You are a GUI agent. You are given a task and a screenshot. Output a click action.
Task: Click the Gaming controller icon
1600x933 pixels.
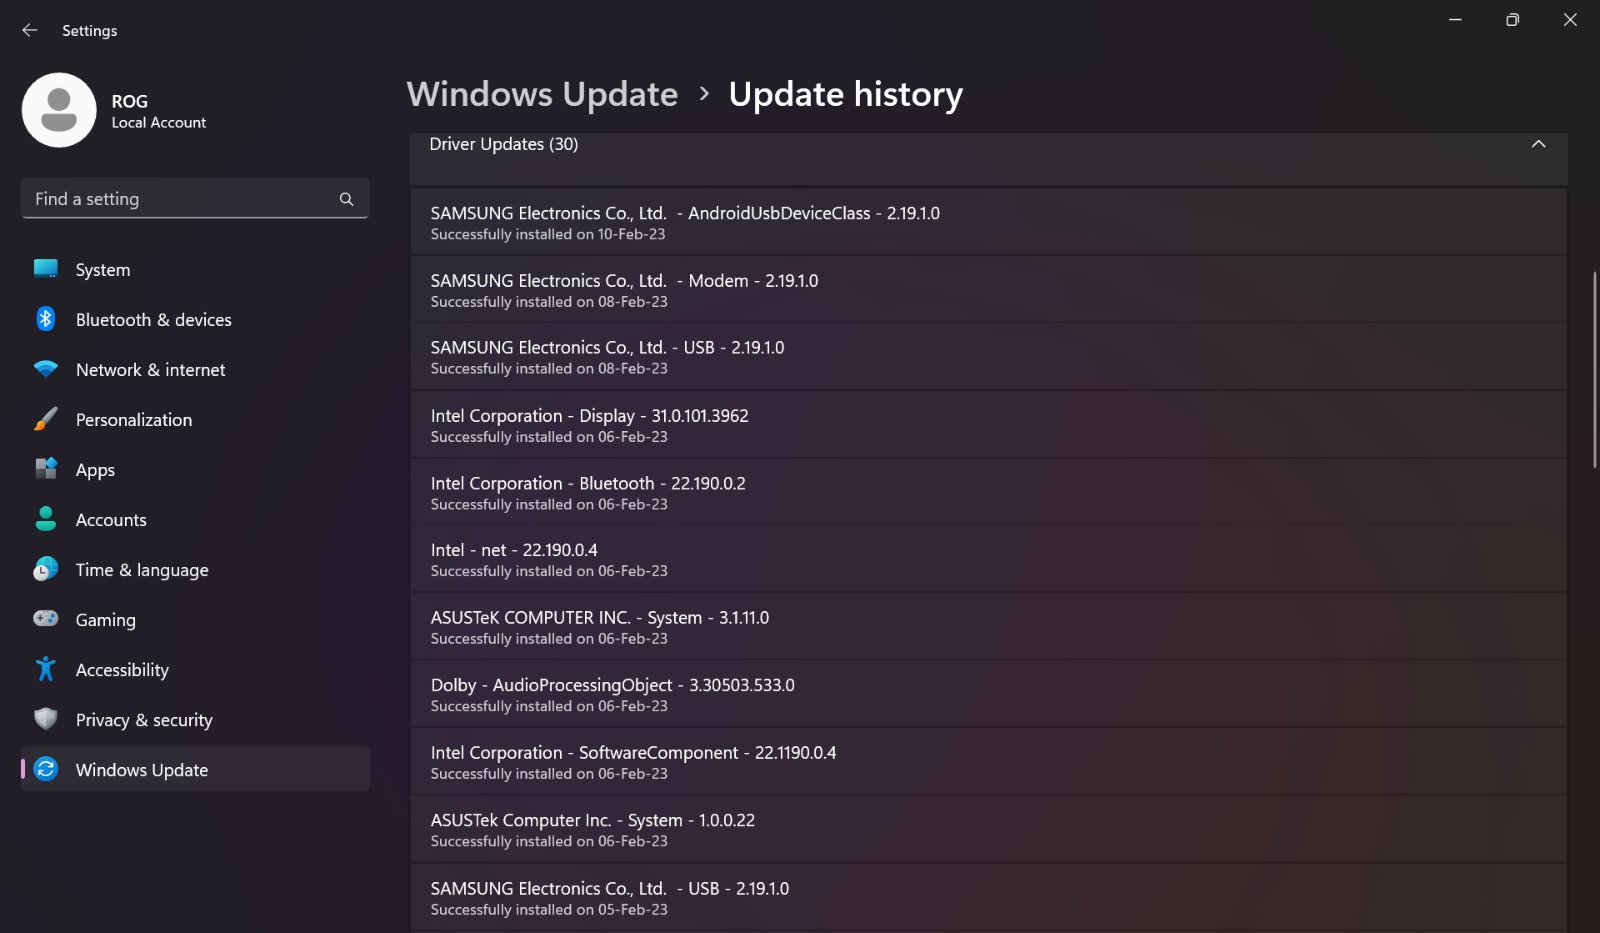point(46,619)
